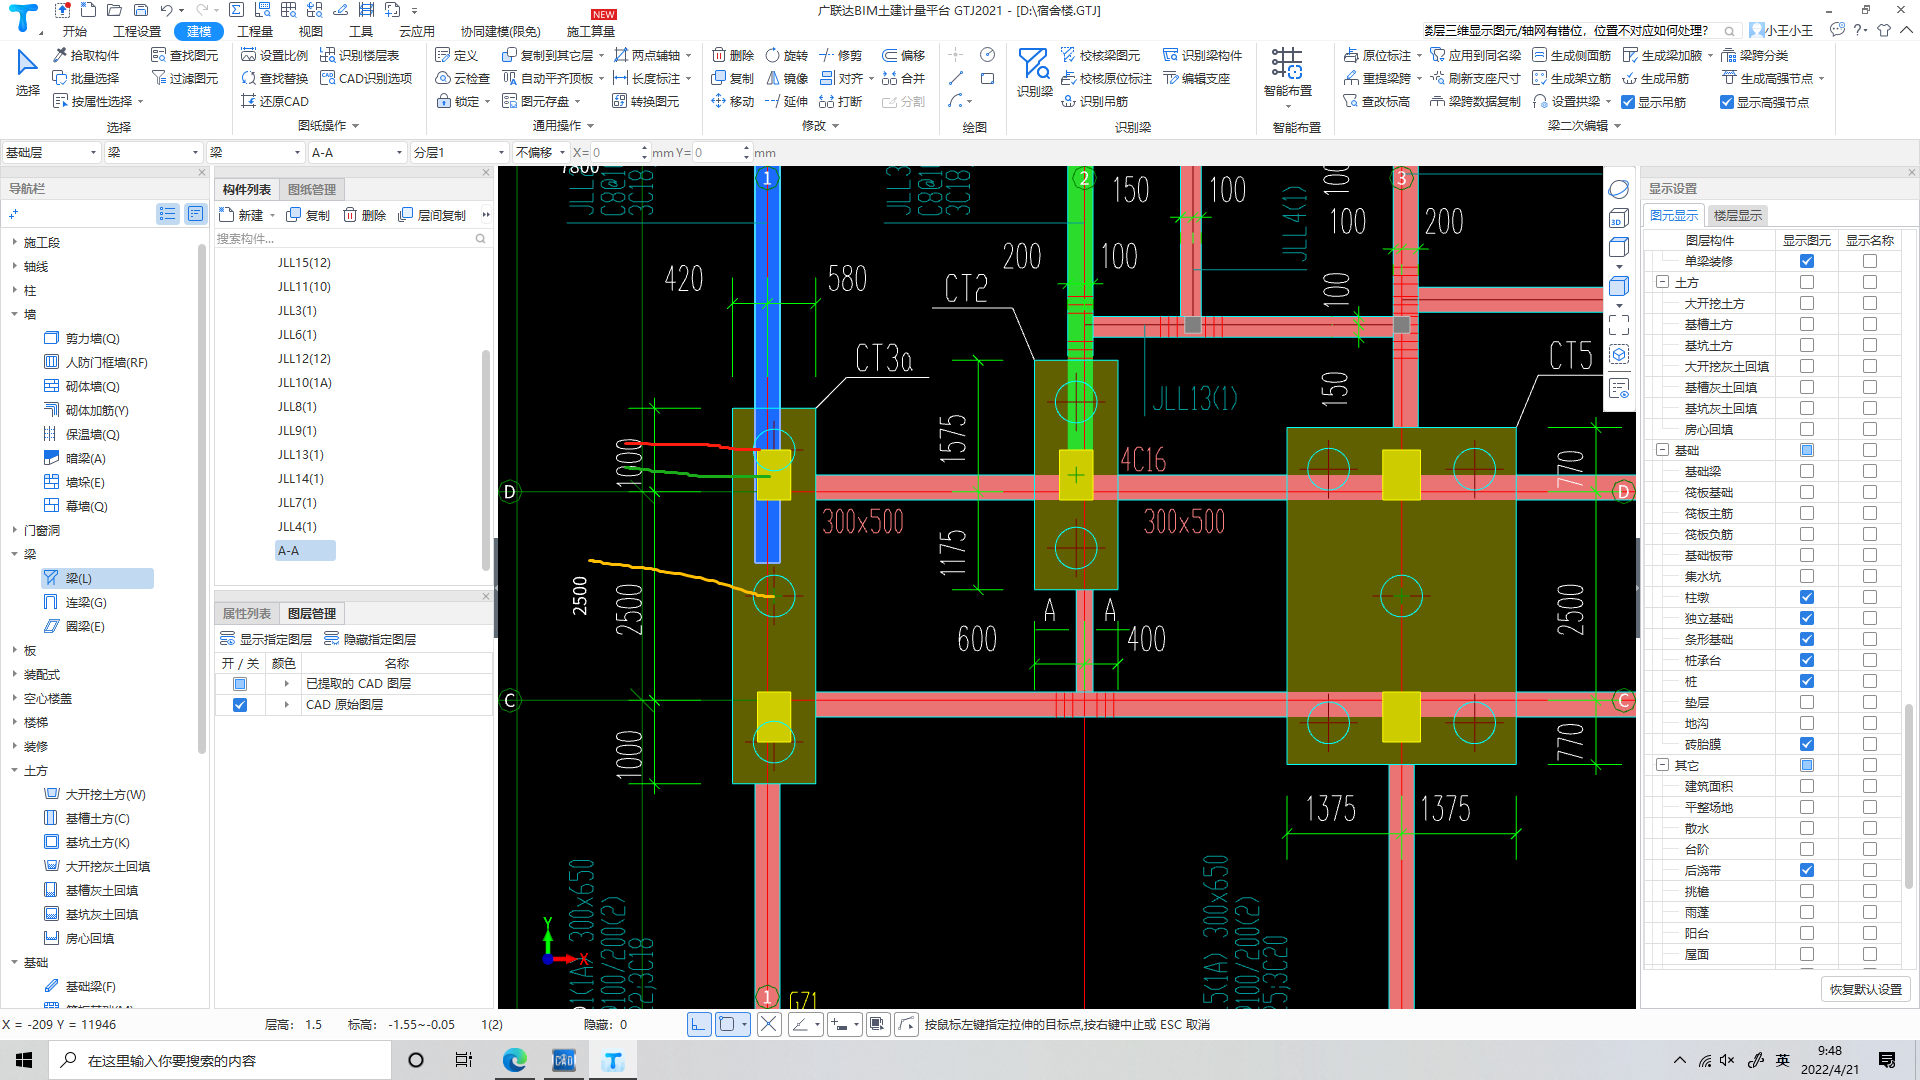Toggle 显示图元 checkbox for 独立基础
This screenshot has width=1920, height=1080.
pyautogui.click(x=1807, y=618)
